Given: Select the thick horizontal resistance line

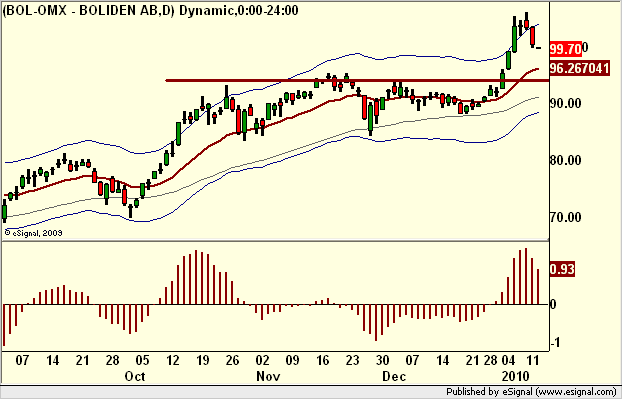Looking at the screenshot, I should coord(357,81).
